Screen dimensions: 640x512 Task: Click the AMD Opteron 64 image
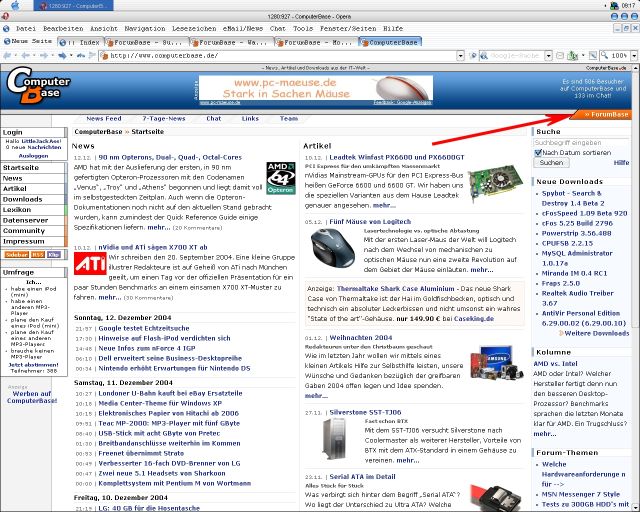[x=281, y=178]
